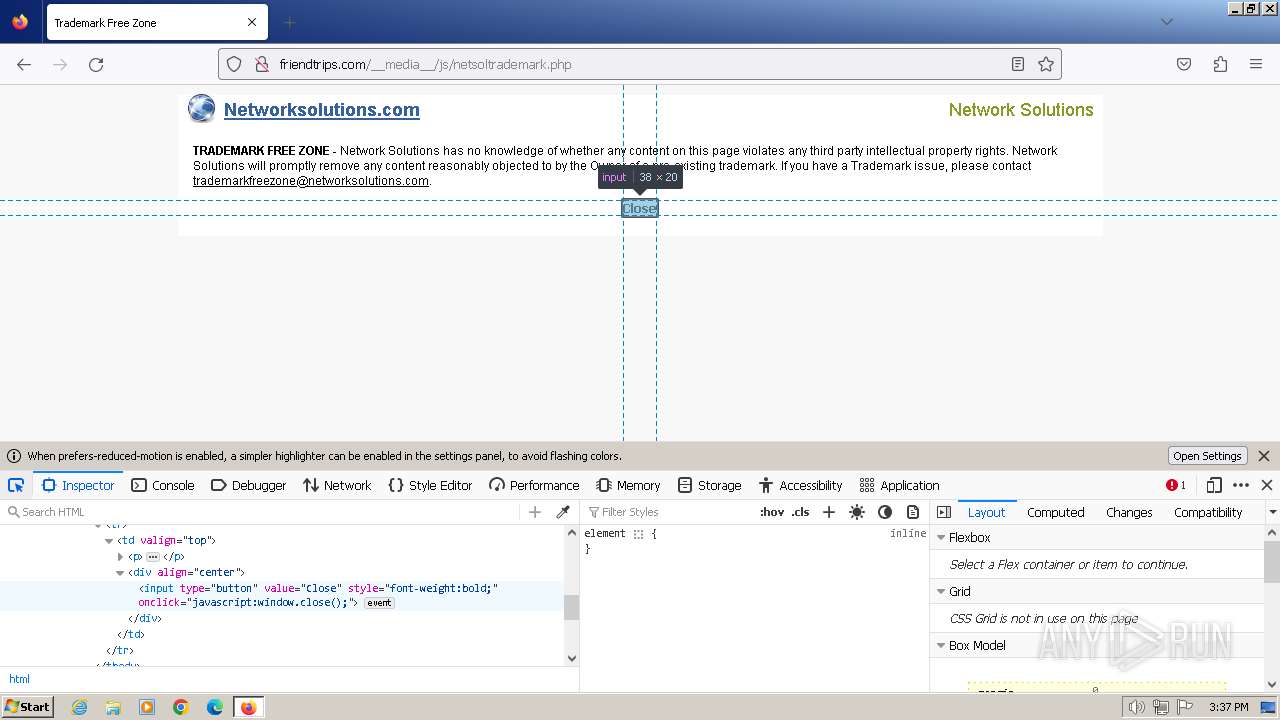Collapse the three-pane sidebar toggle

click(x=944, y=512)
